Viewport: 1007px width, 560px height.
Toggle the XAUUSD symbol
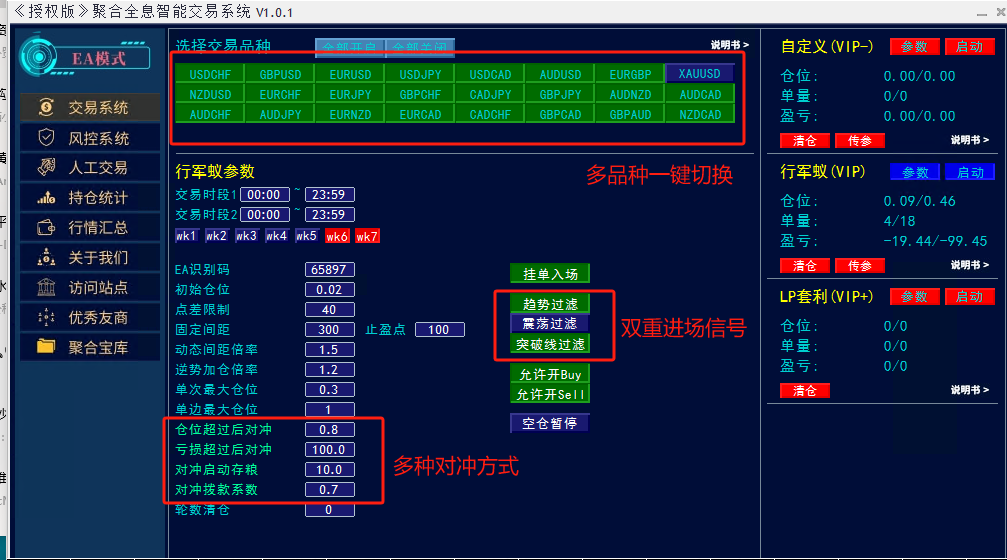coord(699,74)
